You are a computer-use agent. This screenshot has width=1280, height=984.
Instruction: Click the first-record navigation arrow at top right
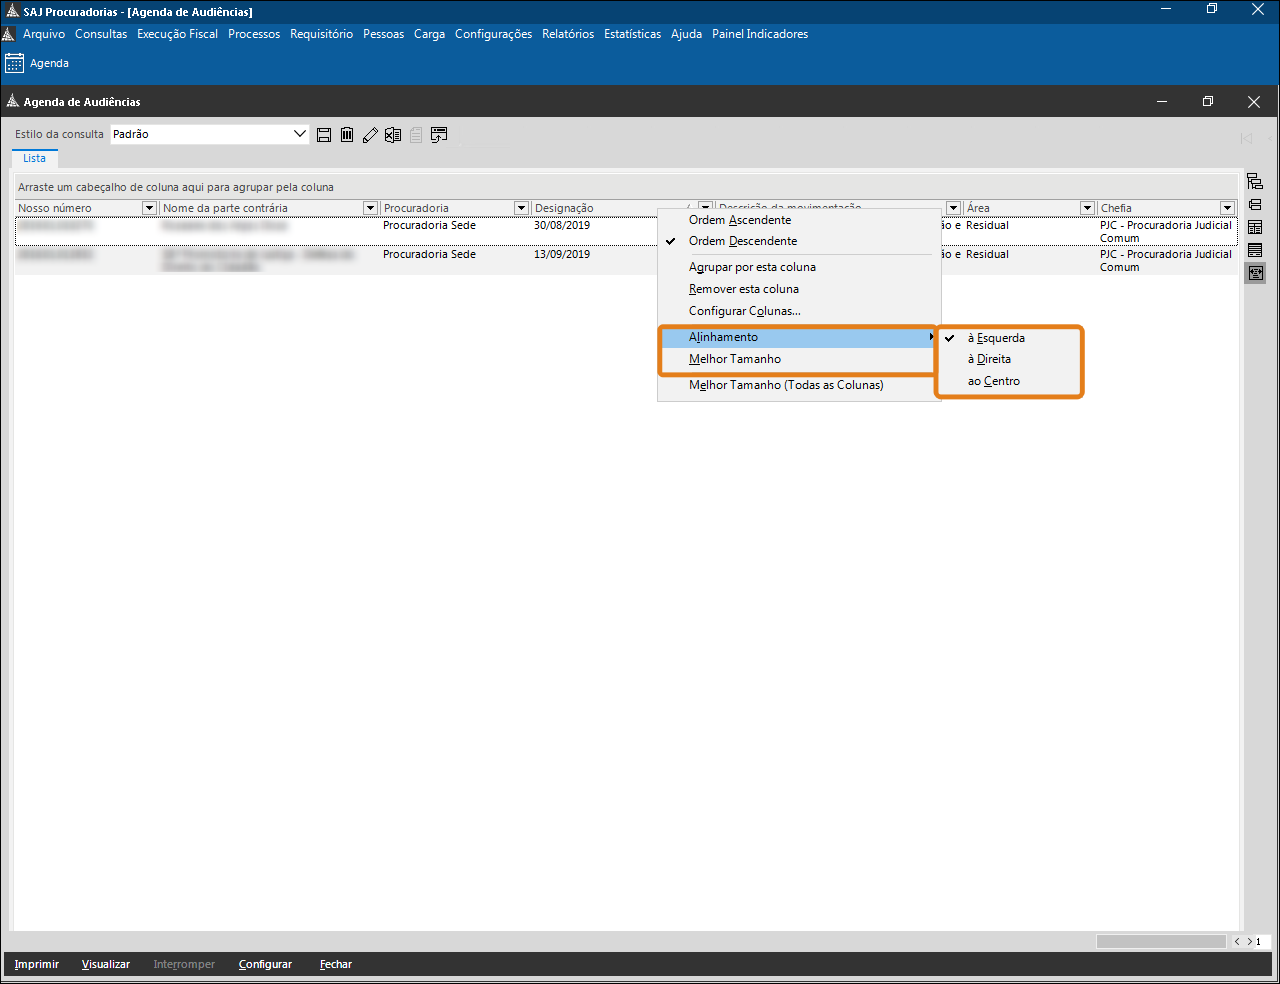click(1246, 138)
